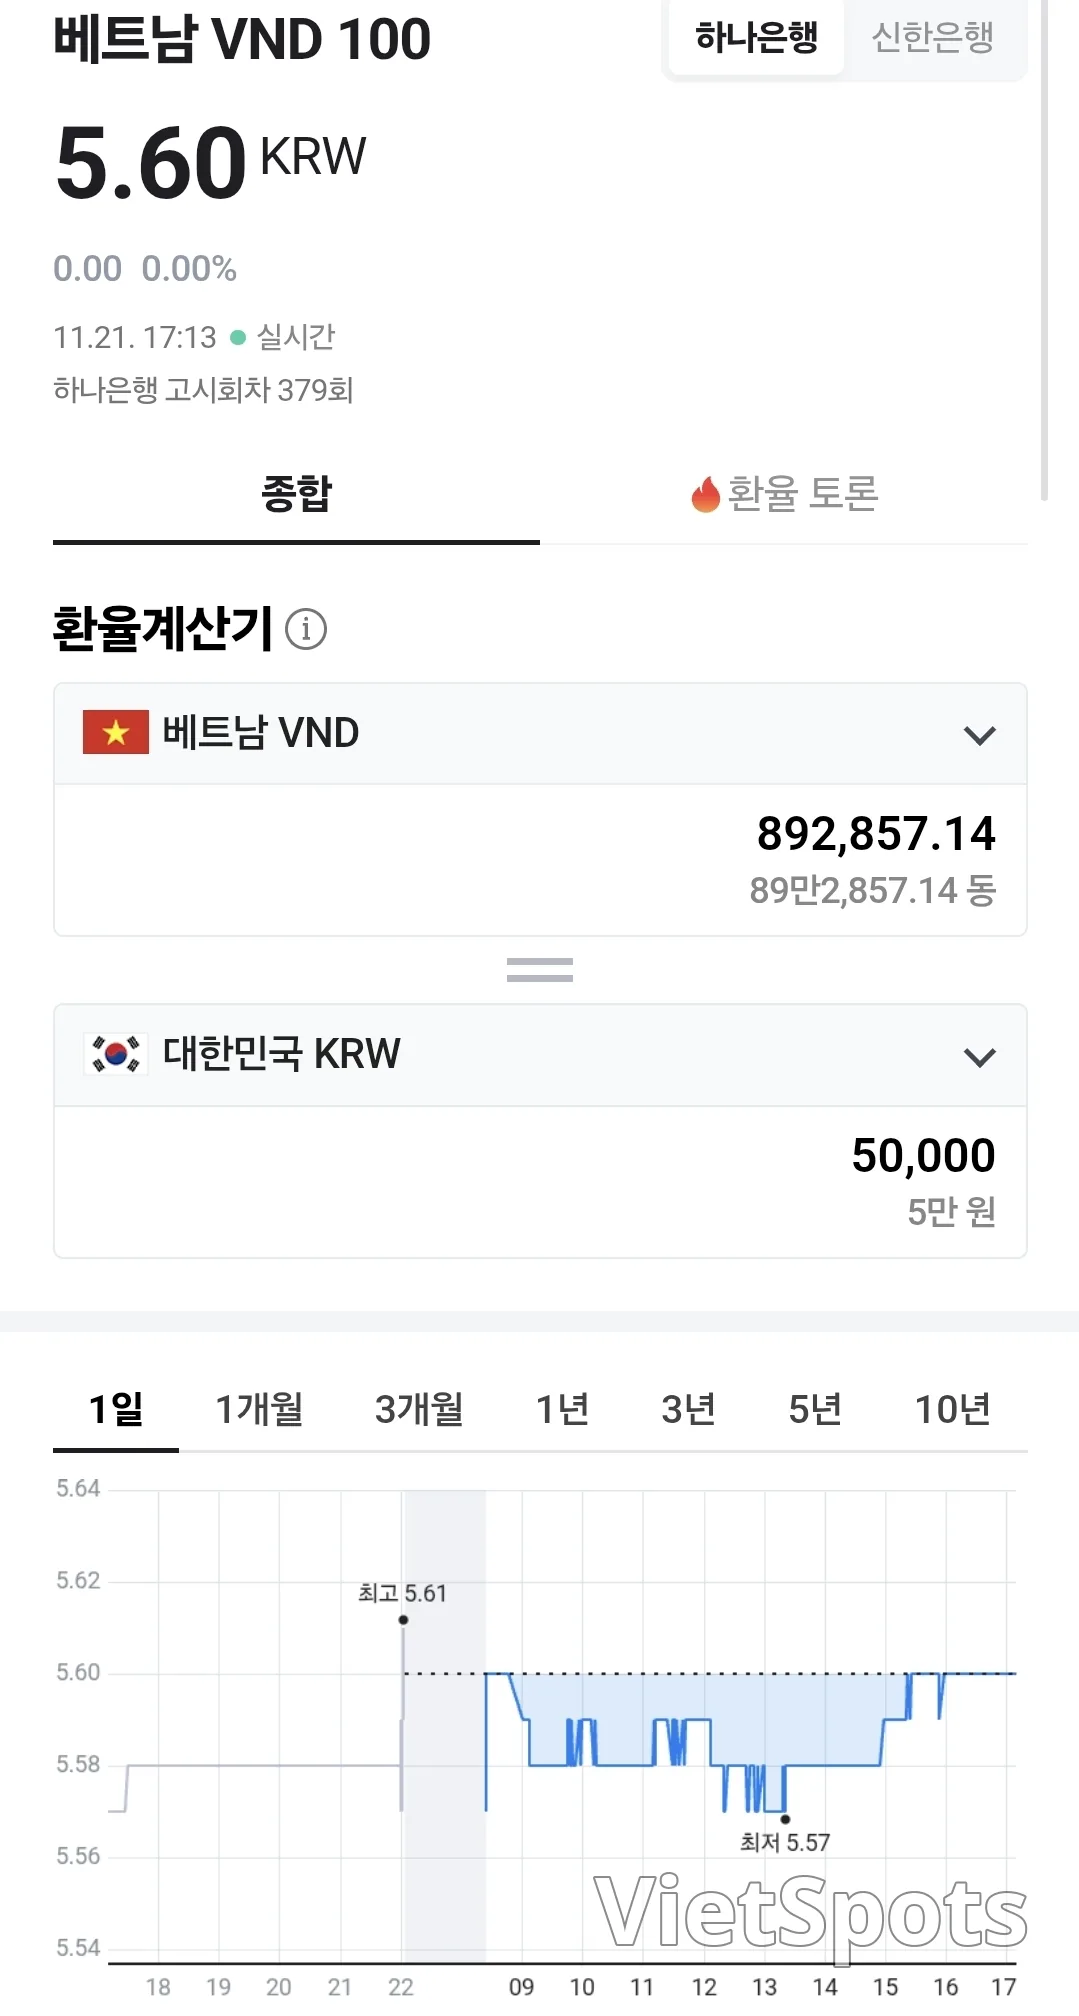Select the 3개월 chart period
Viewport: 1079px width, 2016px height.
tap(419, 1409)
